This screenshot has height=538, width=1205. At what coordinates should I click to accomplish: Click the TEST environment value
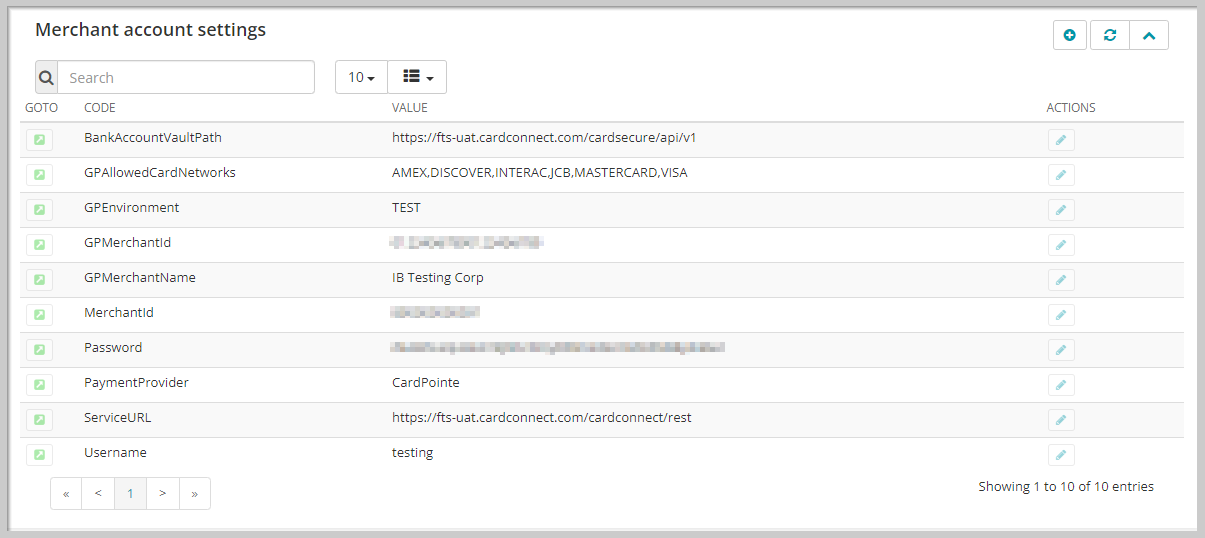tap(406, 207)
